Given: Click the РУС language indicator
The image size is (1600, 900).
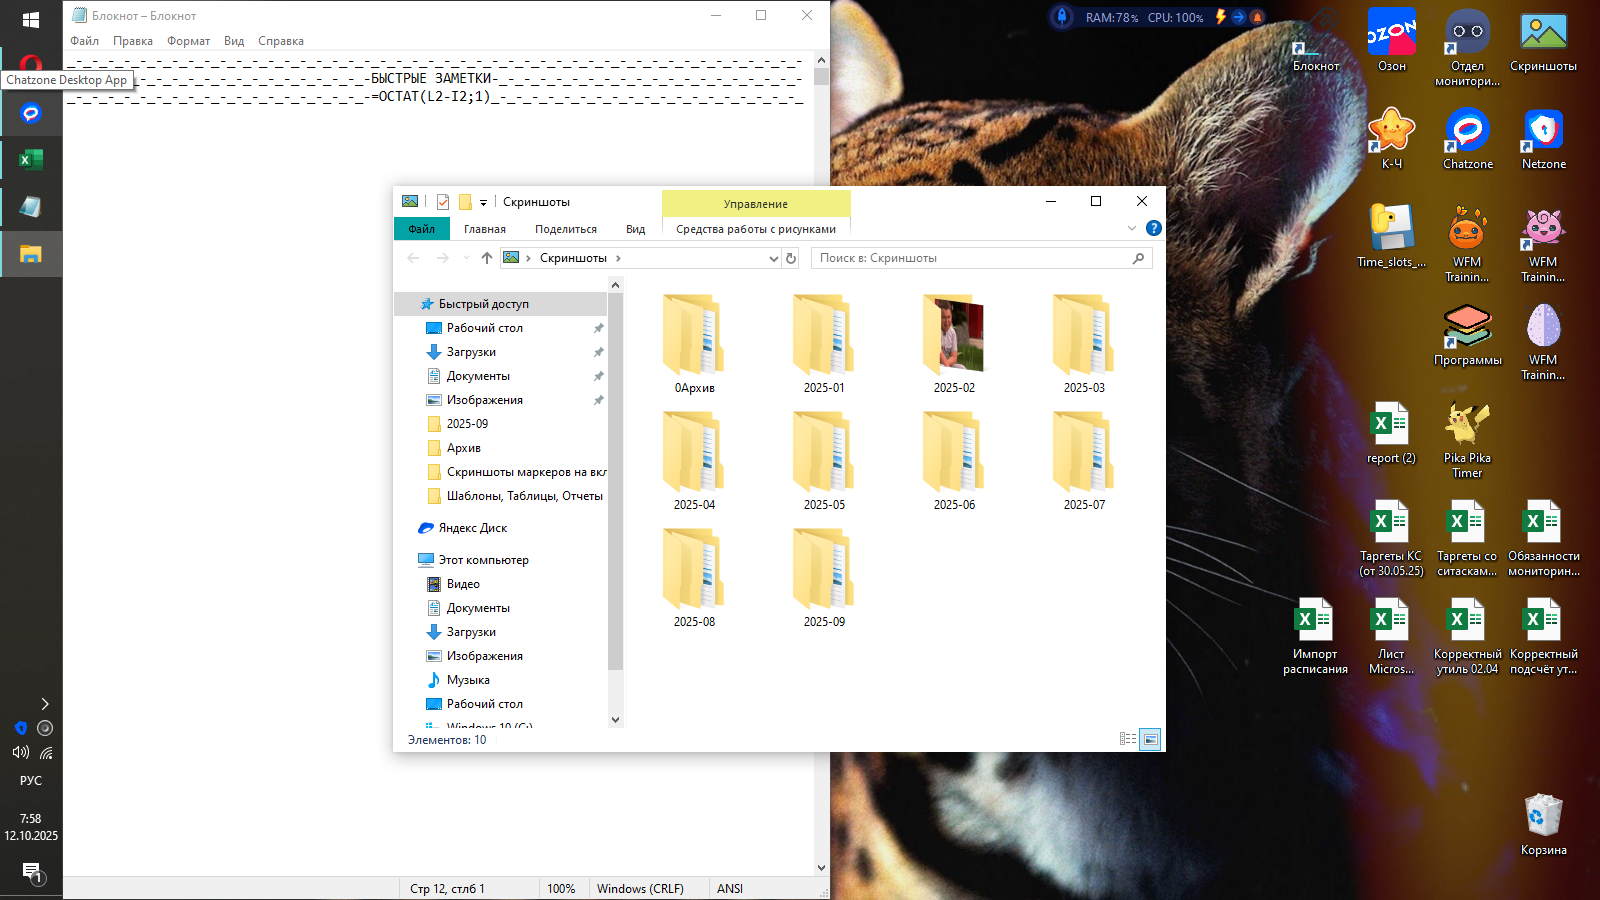Looking at the screenshot, I should 31,781.
